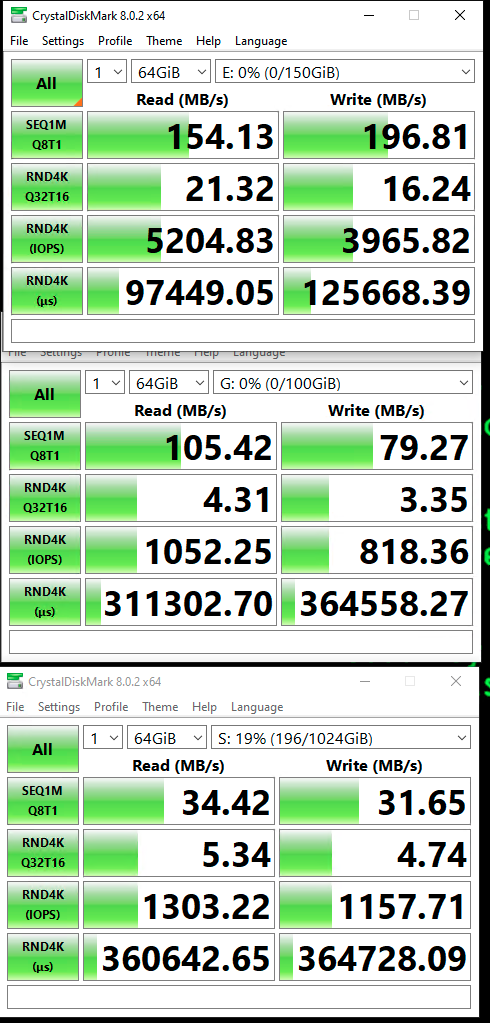
Task: Click the comment text field in S: window
Action: (239, 997)
